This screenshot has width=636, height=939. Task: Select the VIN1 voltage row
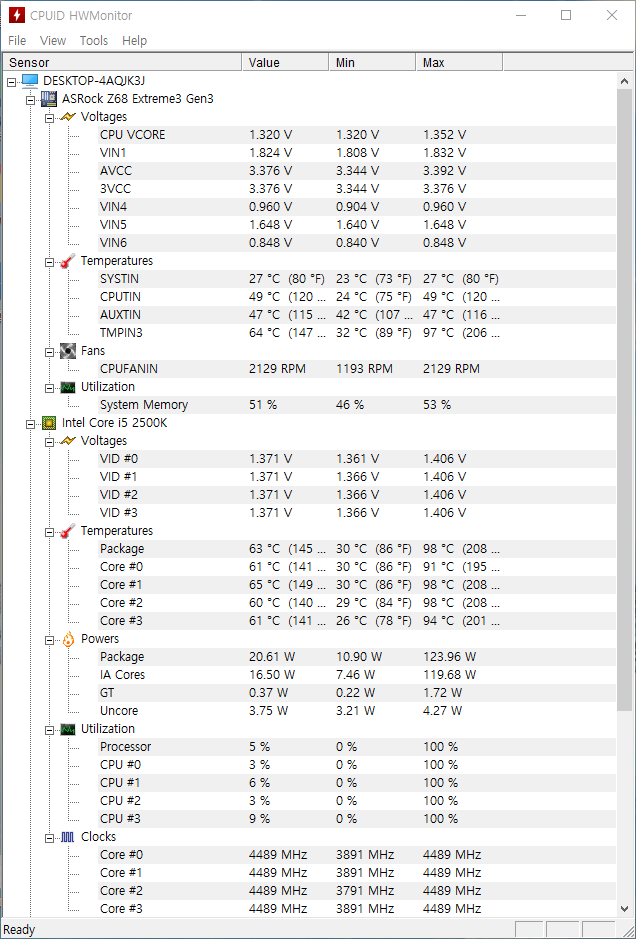(x=357, y=153)
